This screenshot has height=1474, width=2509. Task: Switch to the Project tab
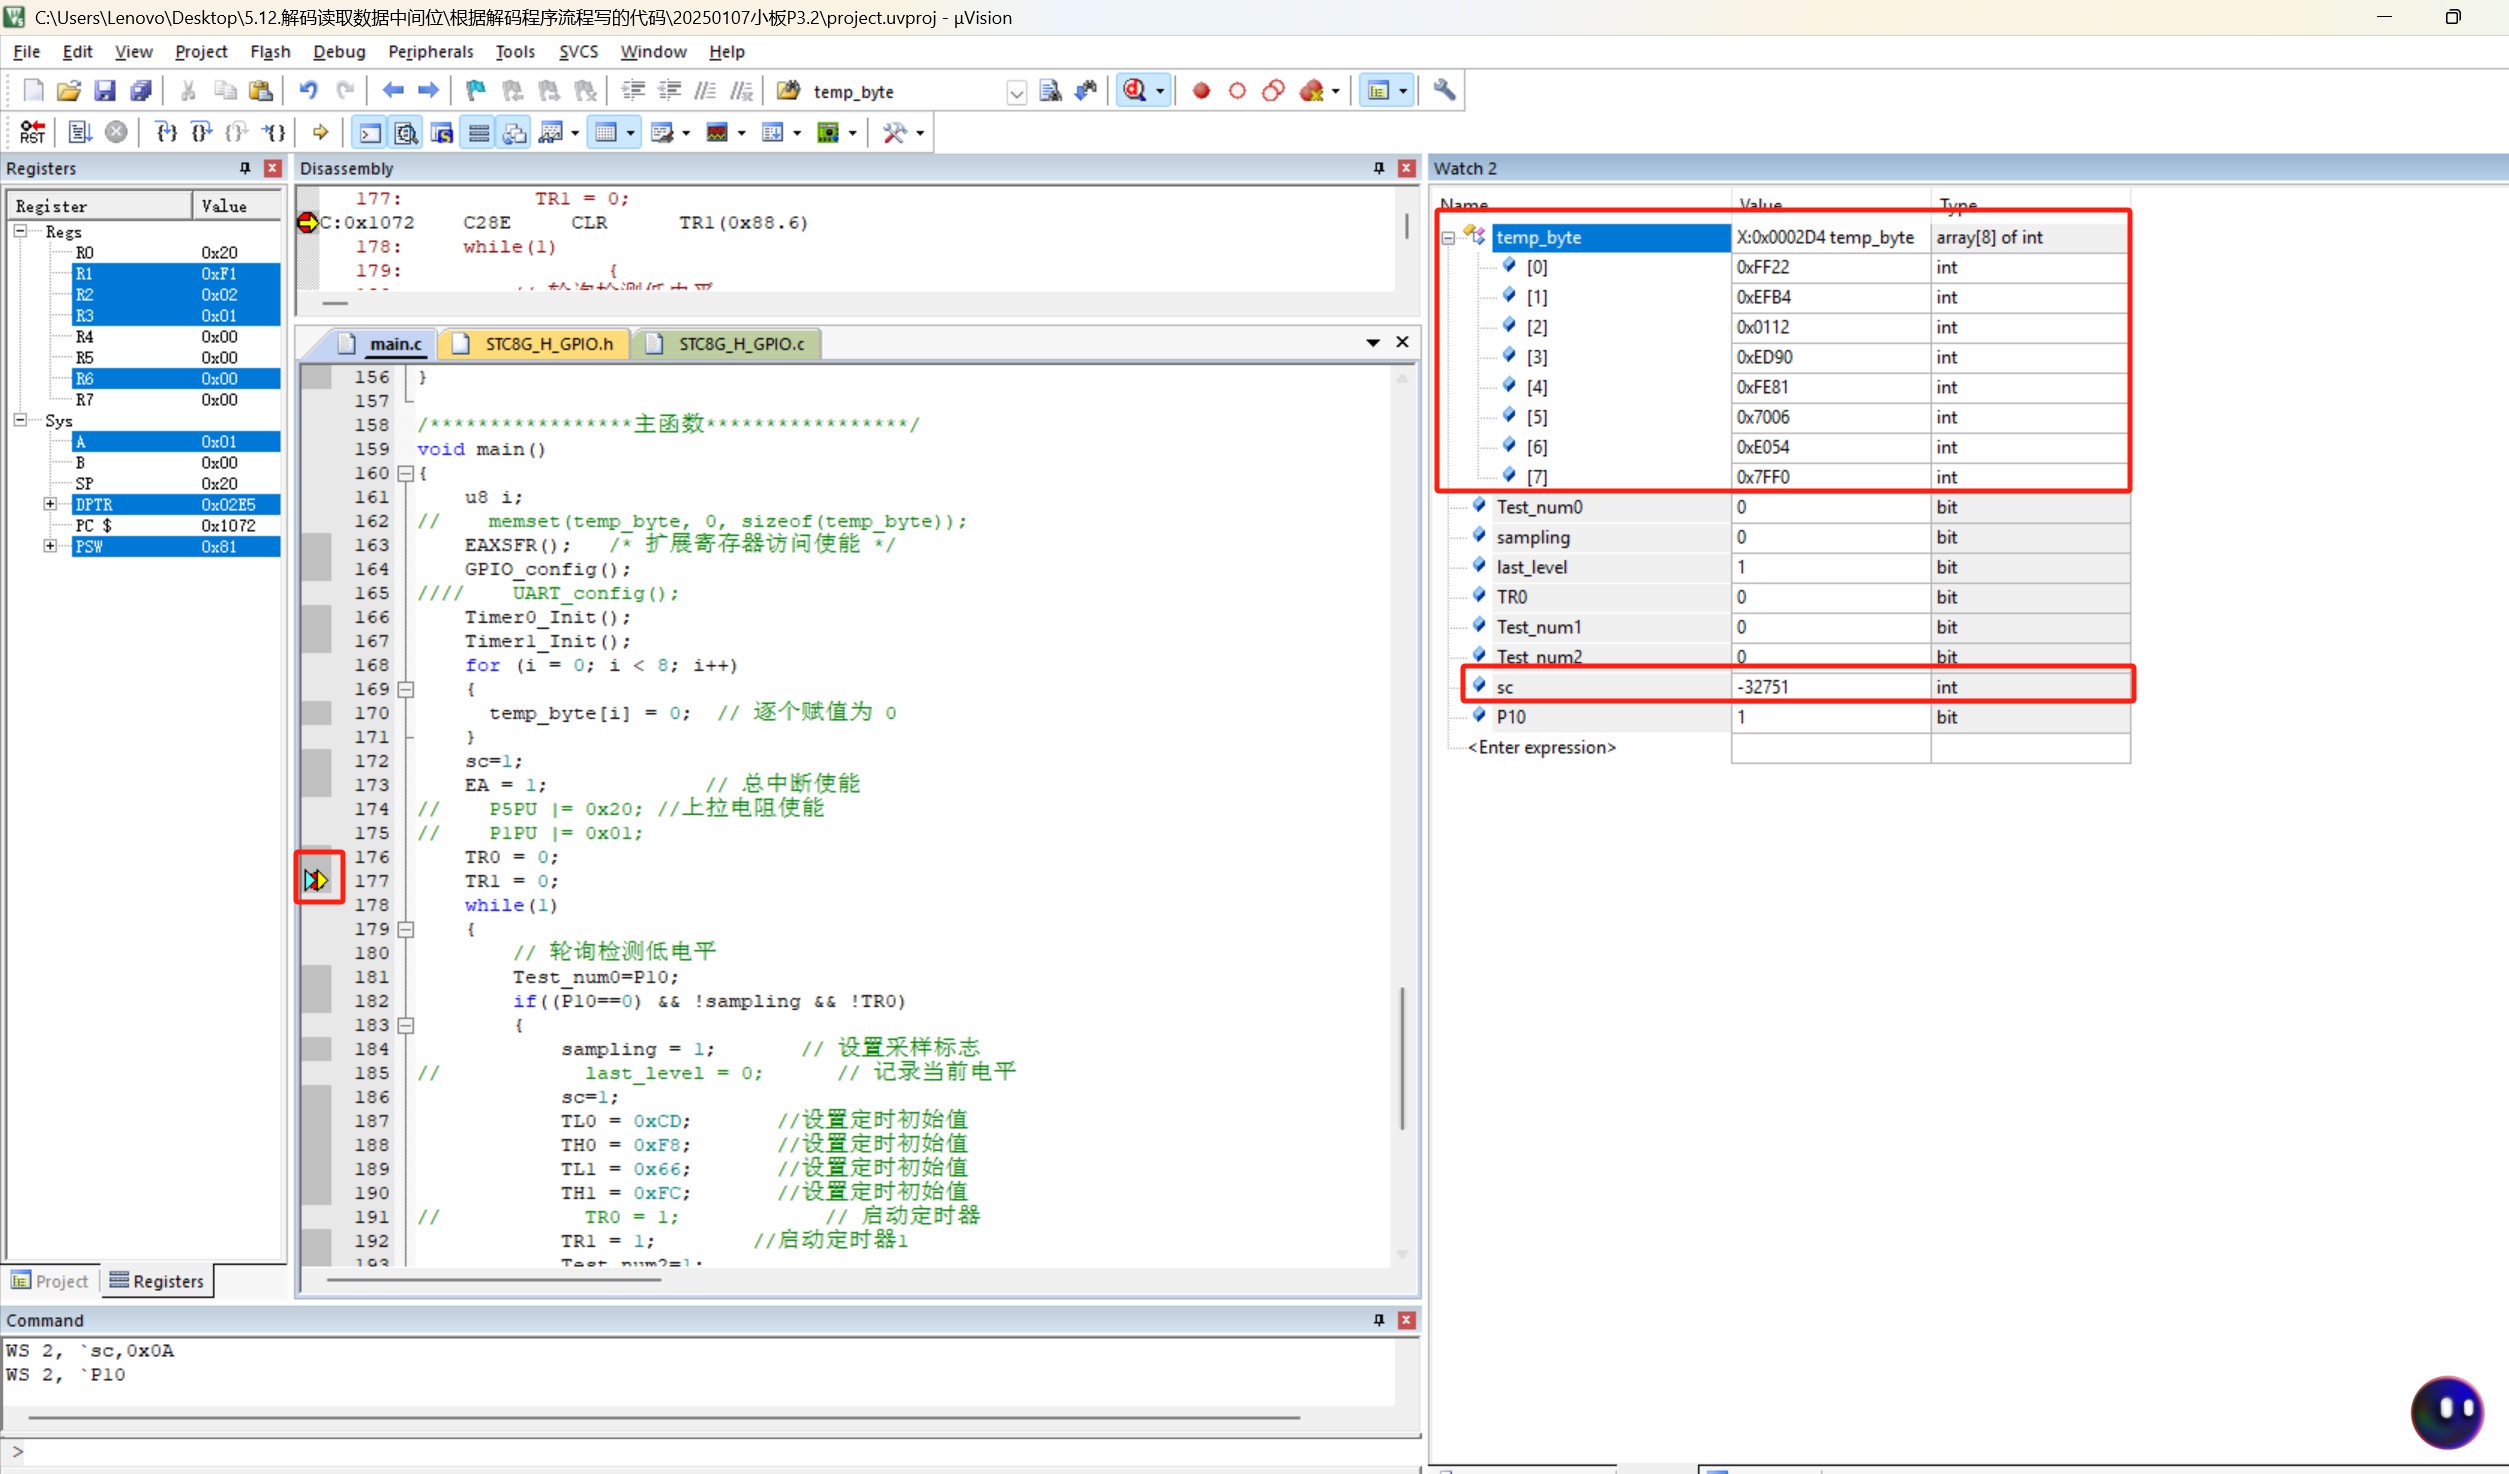[x=50, y=1281]
